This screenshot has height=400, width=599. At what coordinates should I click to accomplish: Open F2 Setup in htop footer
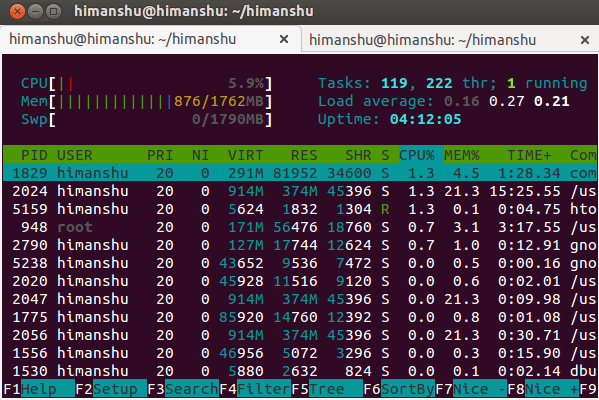click(x=111, y=389)
